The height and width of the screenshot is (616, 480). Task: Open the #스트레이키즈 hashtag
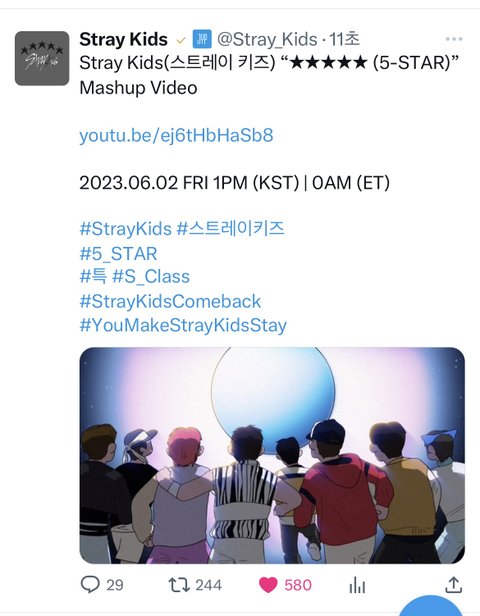tap(231, 228)
